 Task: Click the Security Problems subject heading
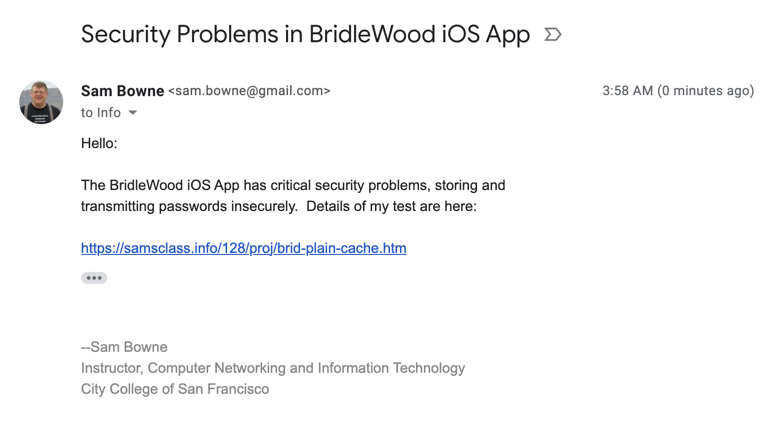point(305,34)
